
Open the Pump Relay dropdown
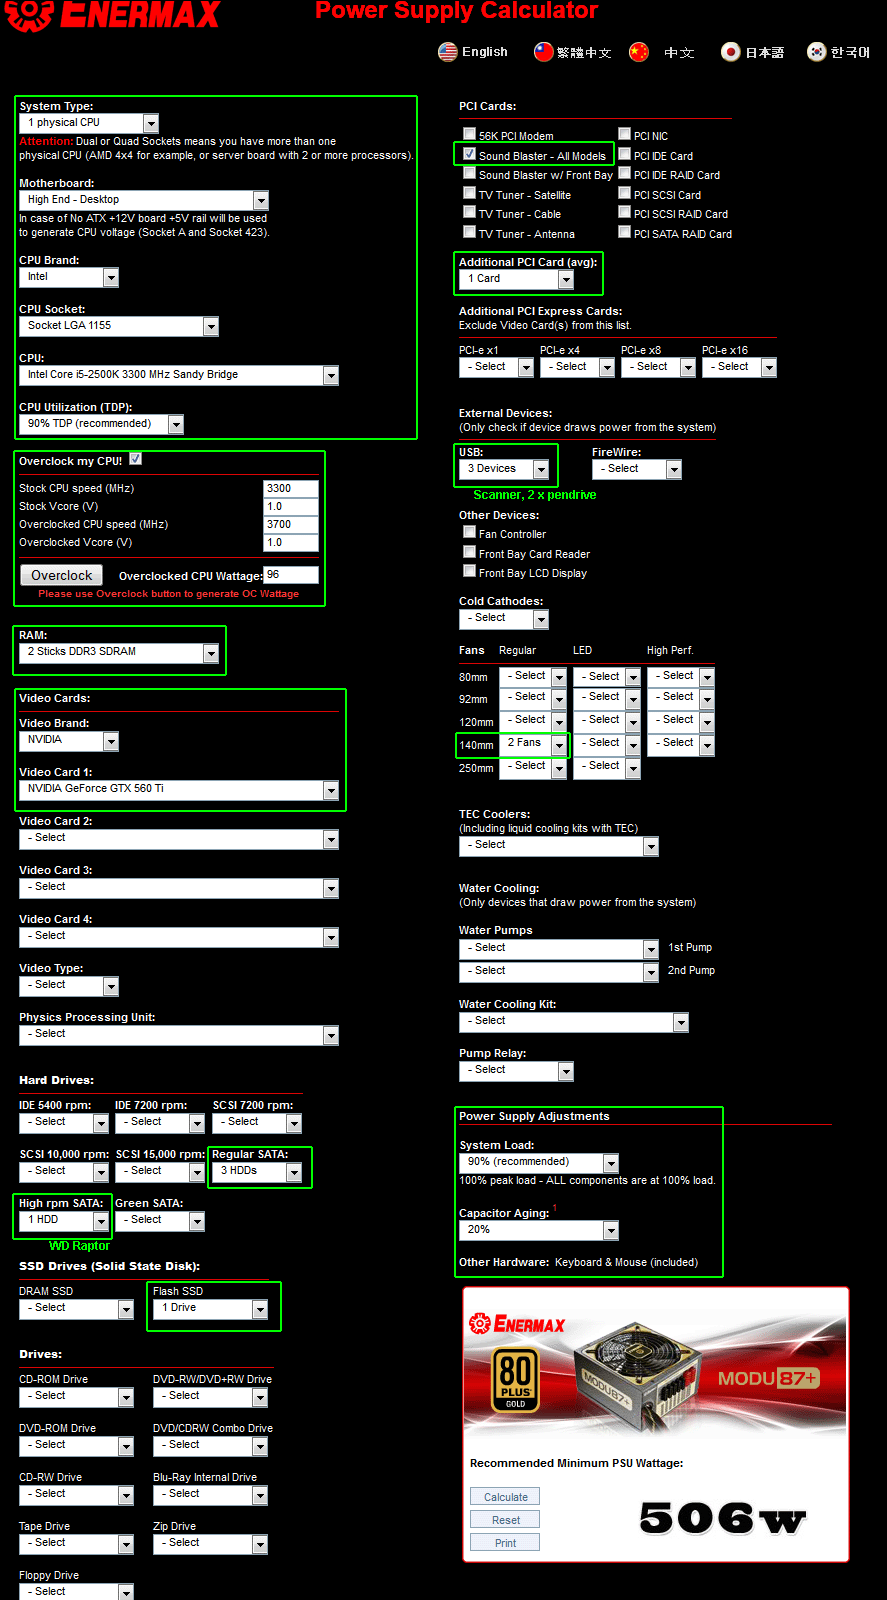tap(517, 1070)
